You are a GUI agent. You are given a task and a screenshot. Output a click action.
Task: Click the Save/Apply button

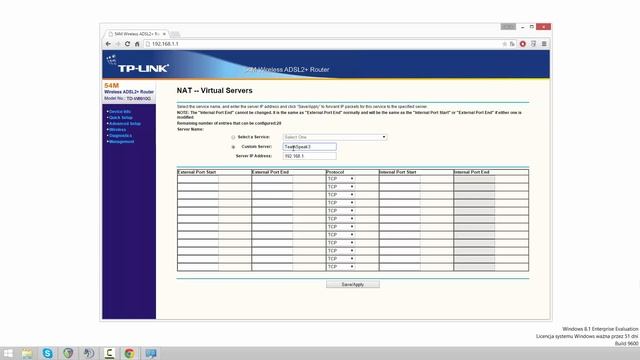point(353,284)
